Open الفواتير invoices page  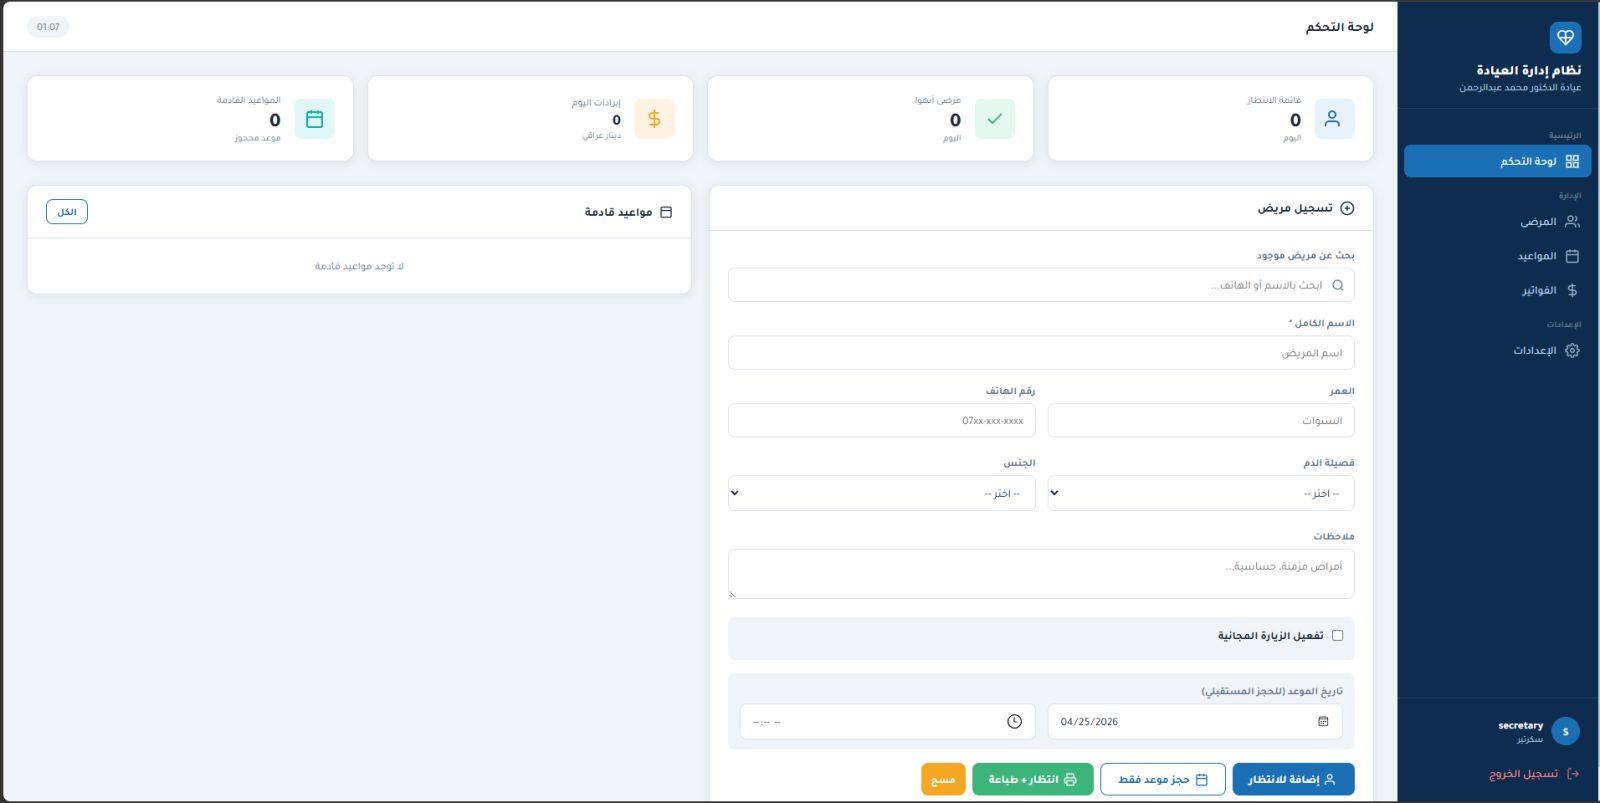[1497, 290]
